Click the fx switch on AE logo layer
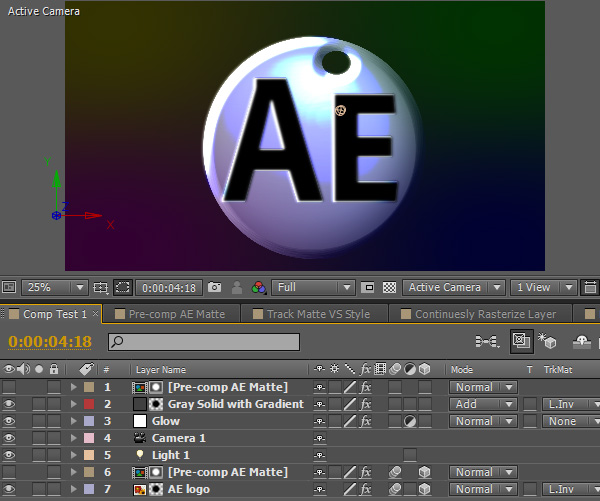 (x=366, y=490)
